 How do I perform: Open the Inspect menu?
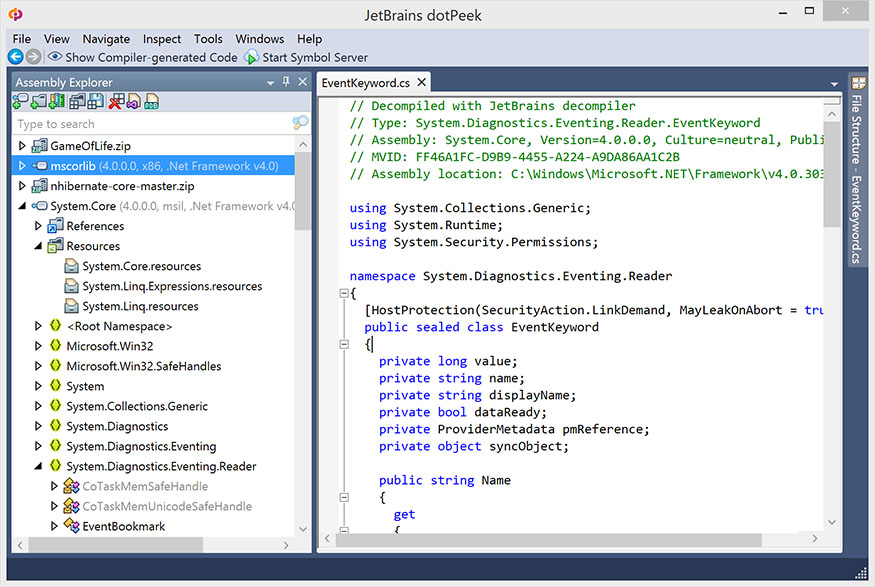162,39
